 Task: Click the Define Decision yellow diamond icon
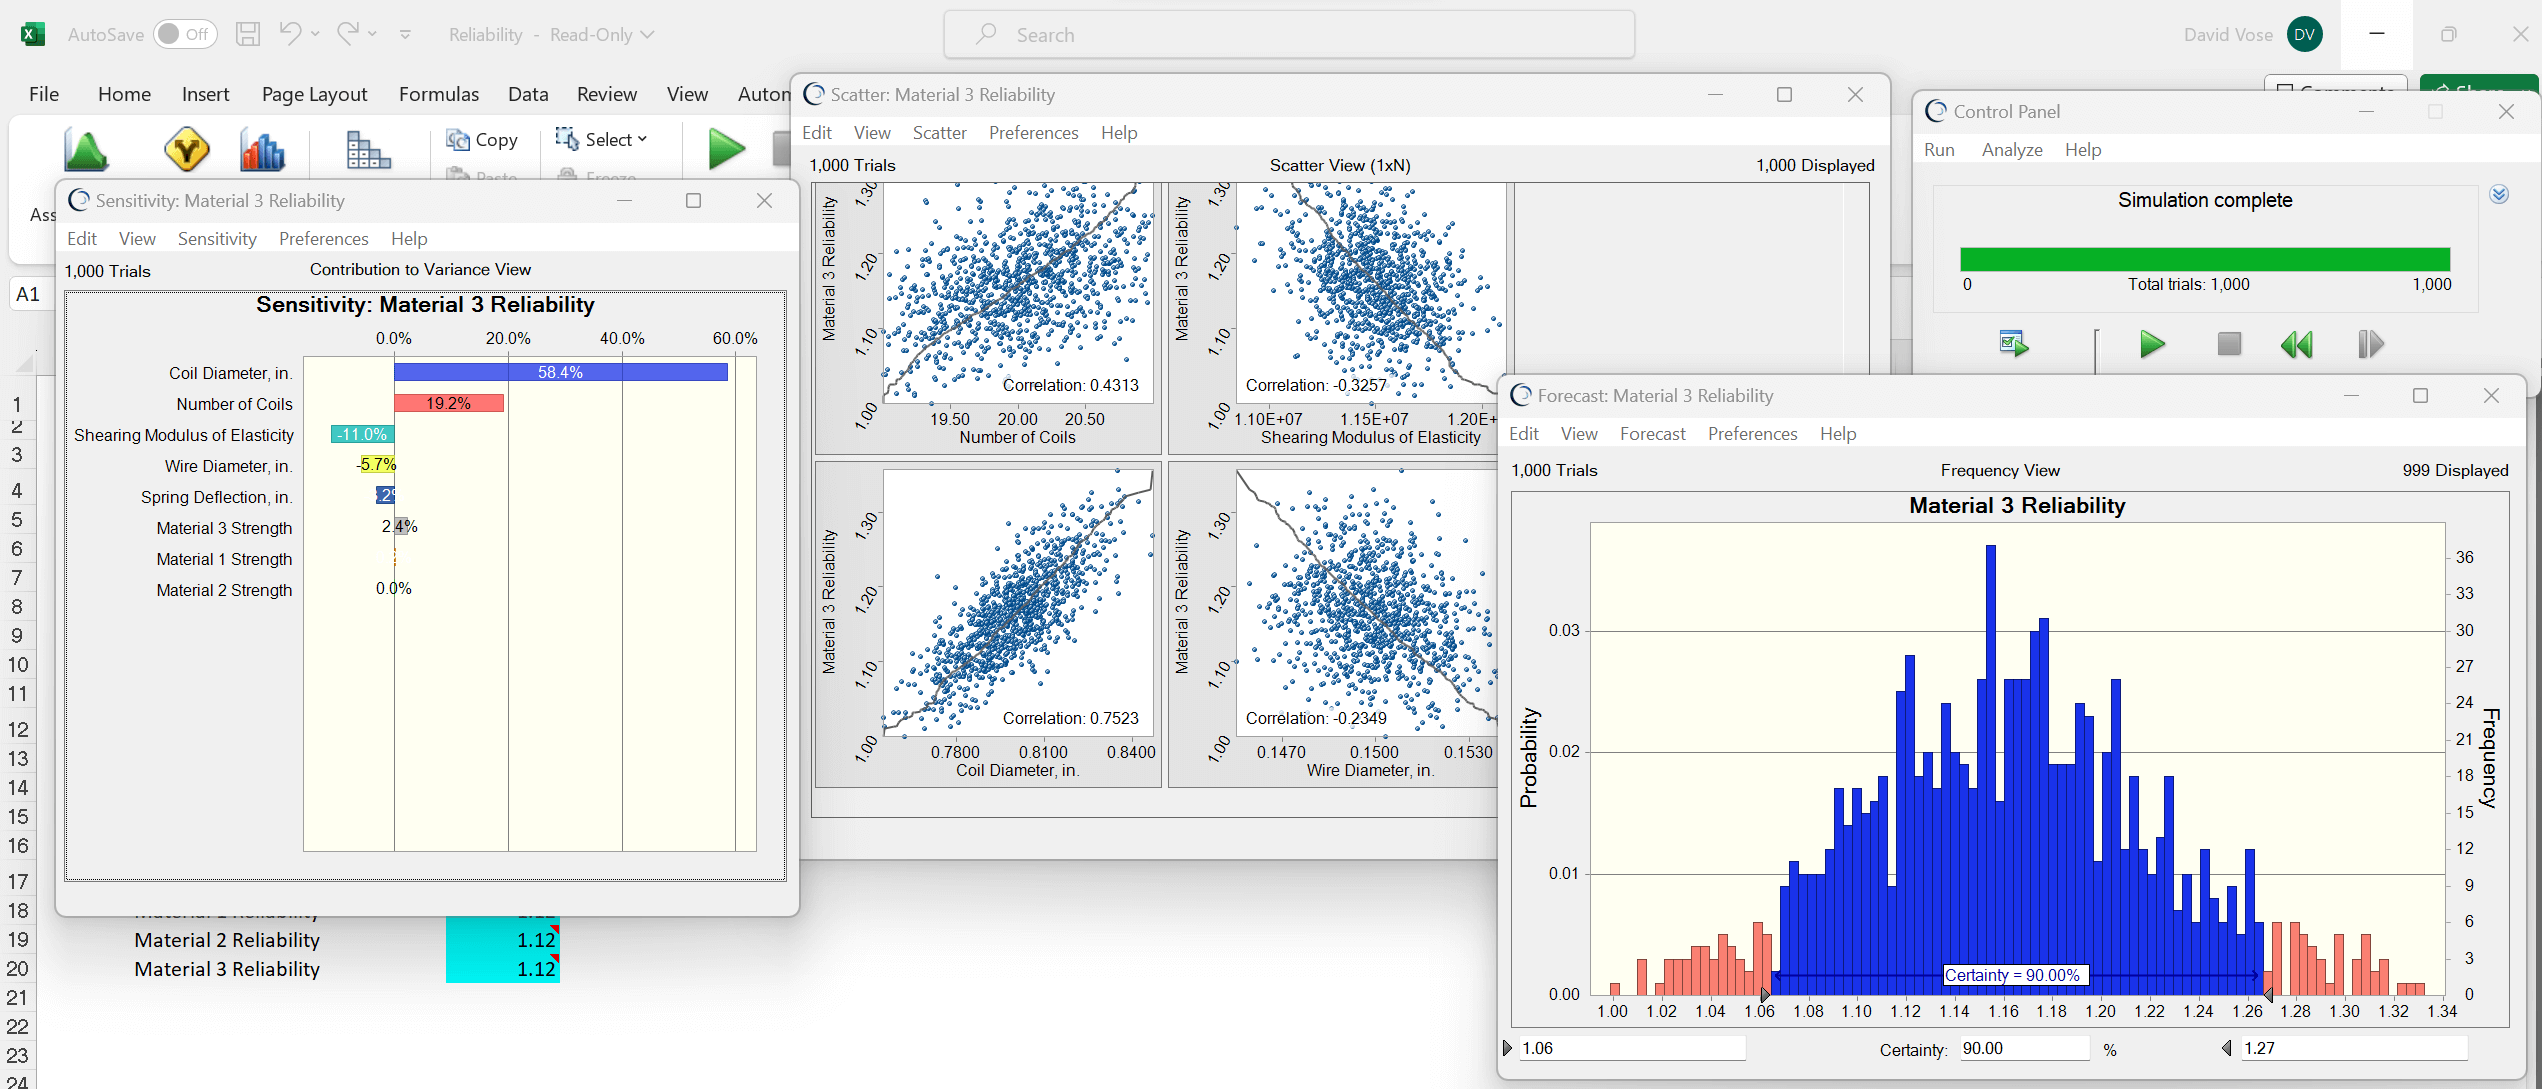pos(186,150)
